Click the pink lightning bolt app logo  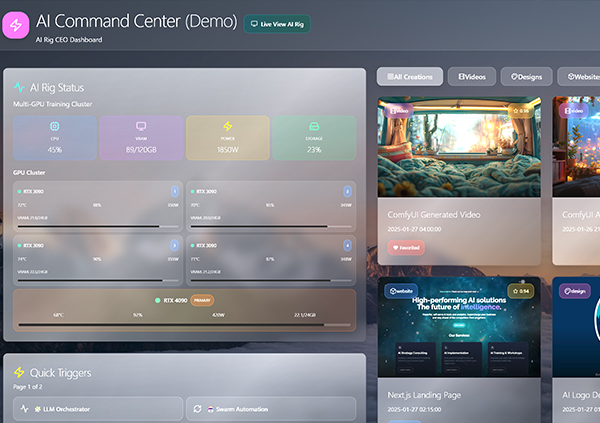click(17, 24)
